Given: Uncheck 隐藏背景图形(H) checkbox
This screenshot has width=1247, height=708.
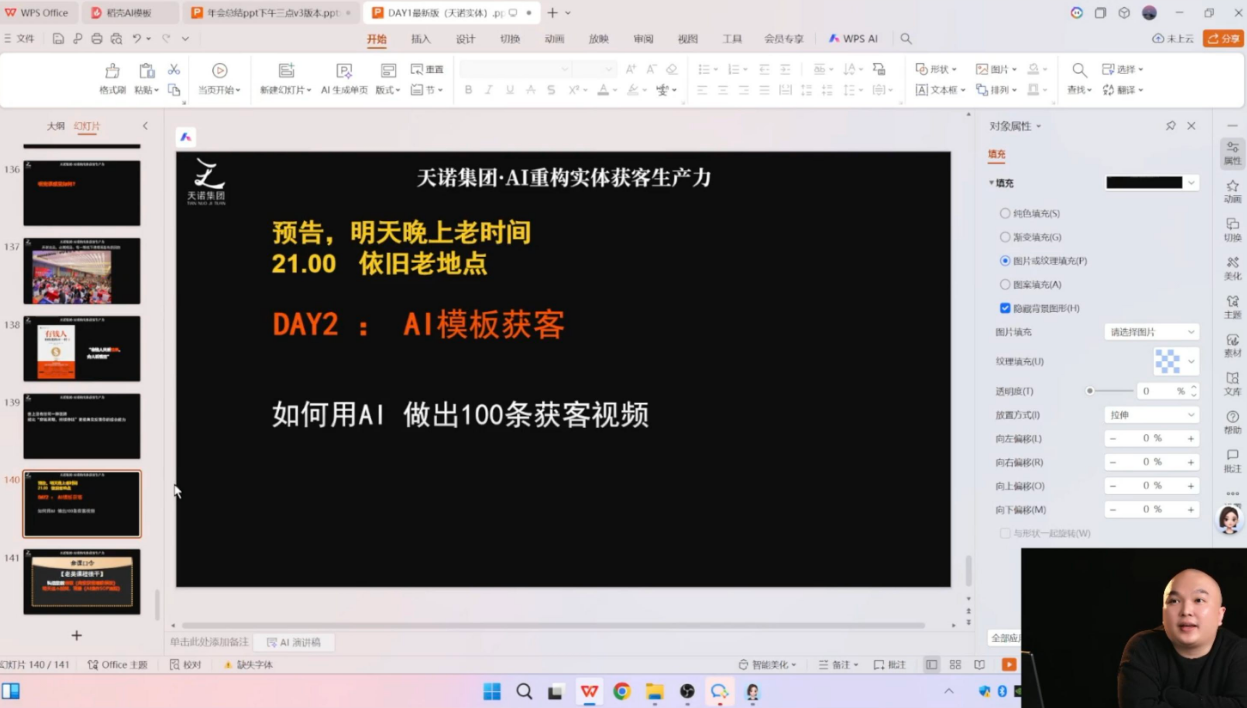Looking at the screenshot, I should [x=1005, y=308].
